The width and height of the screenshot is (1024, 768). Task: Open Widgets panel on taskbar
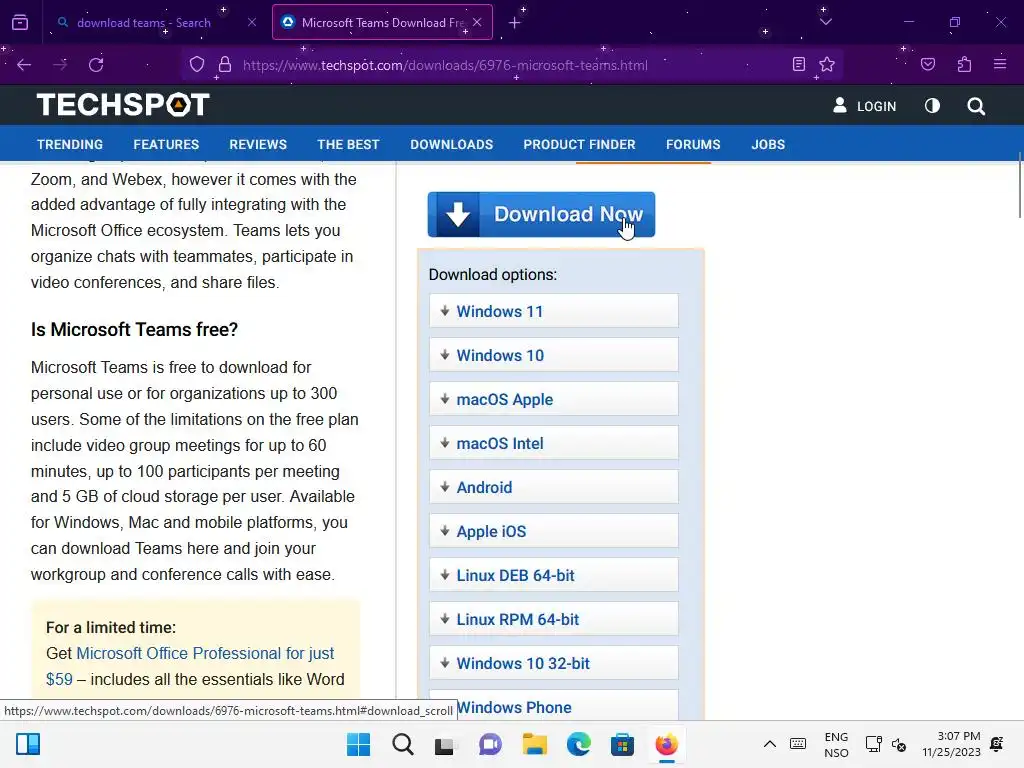[x=28, y=744]
